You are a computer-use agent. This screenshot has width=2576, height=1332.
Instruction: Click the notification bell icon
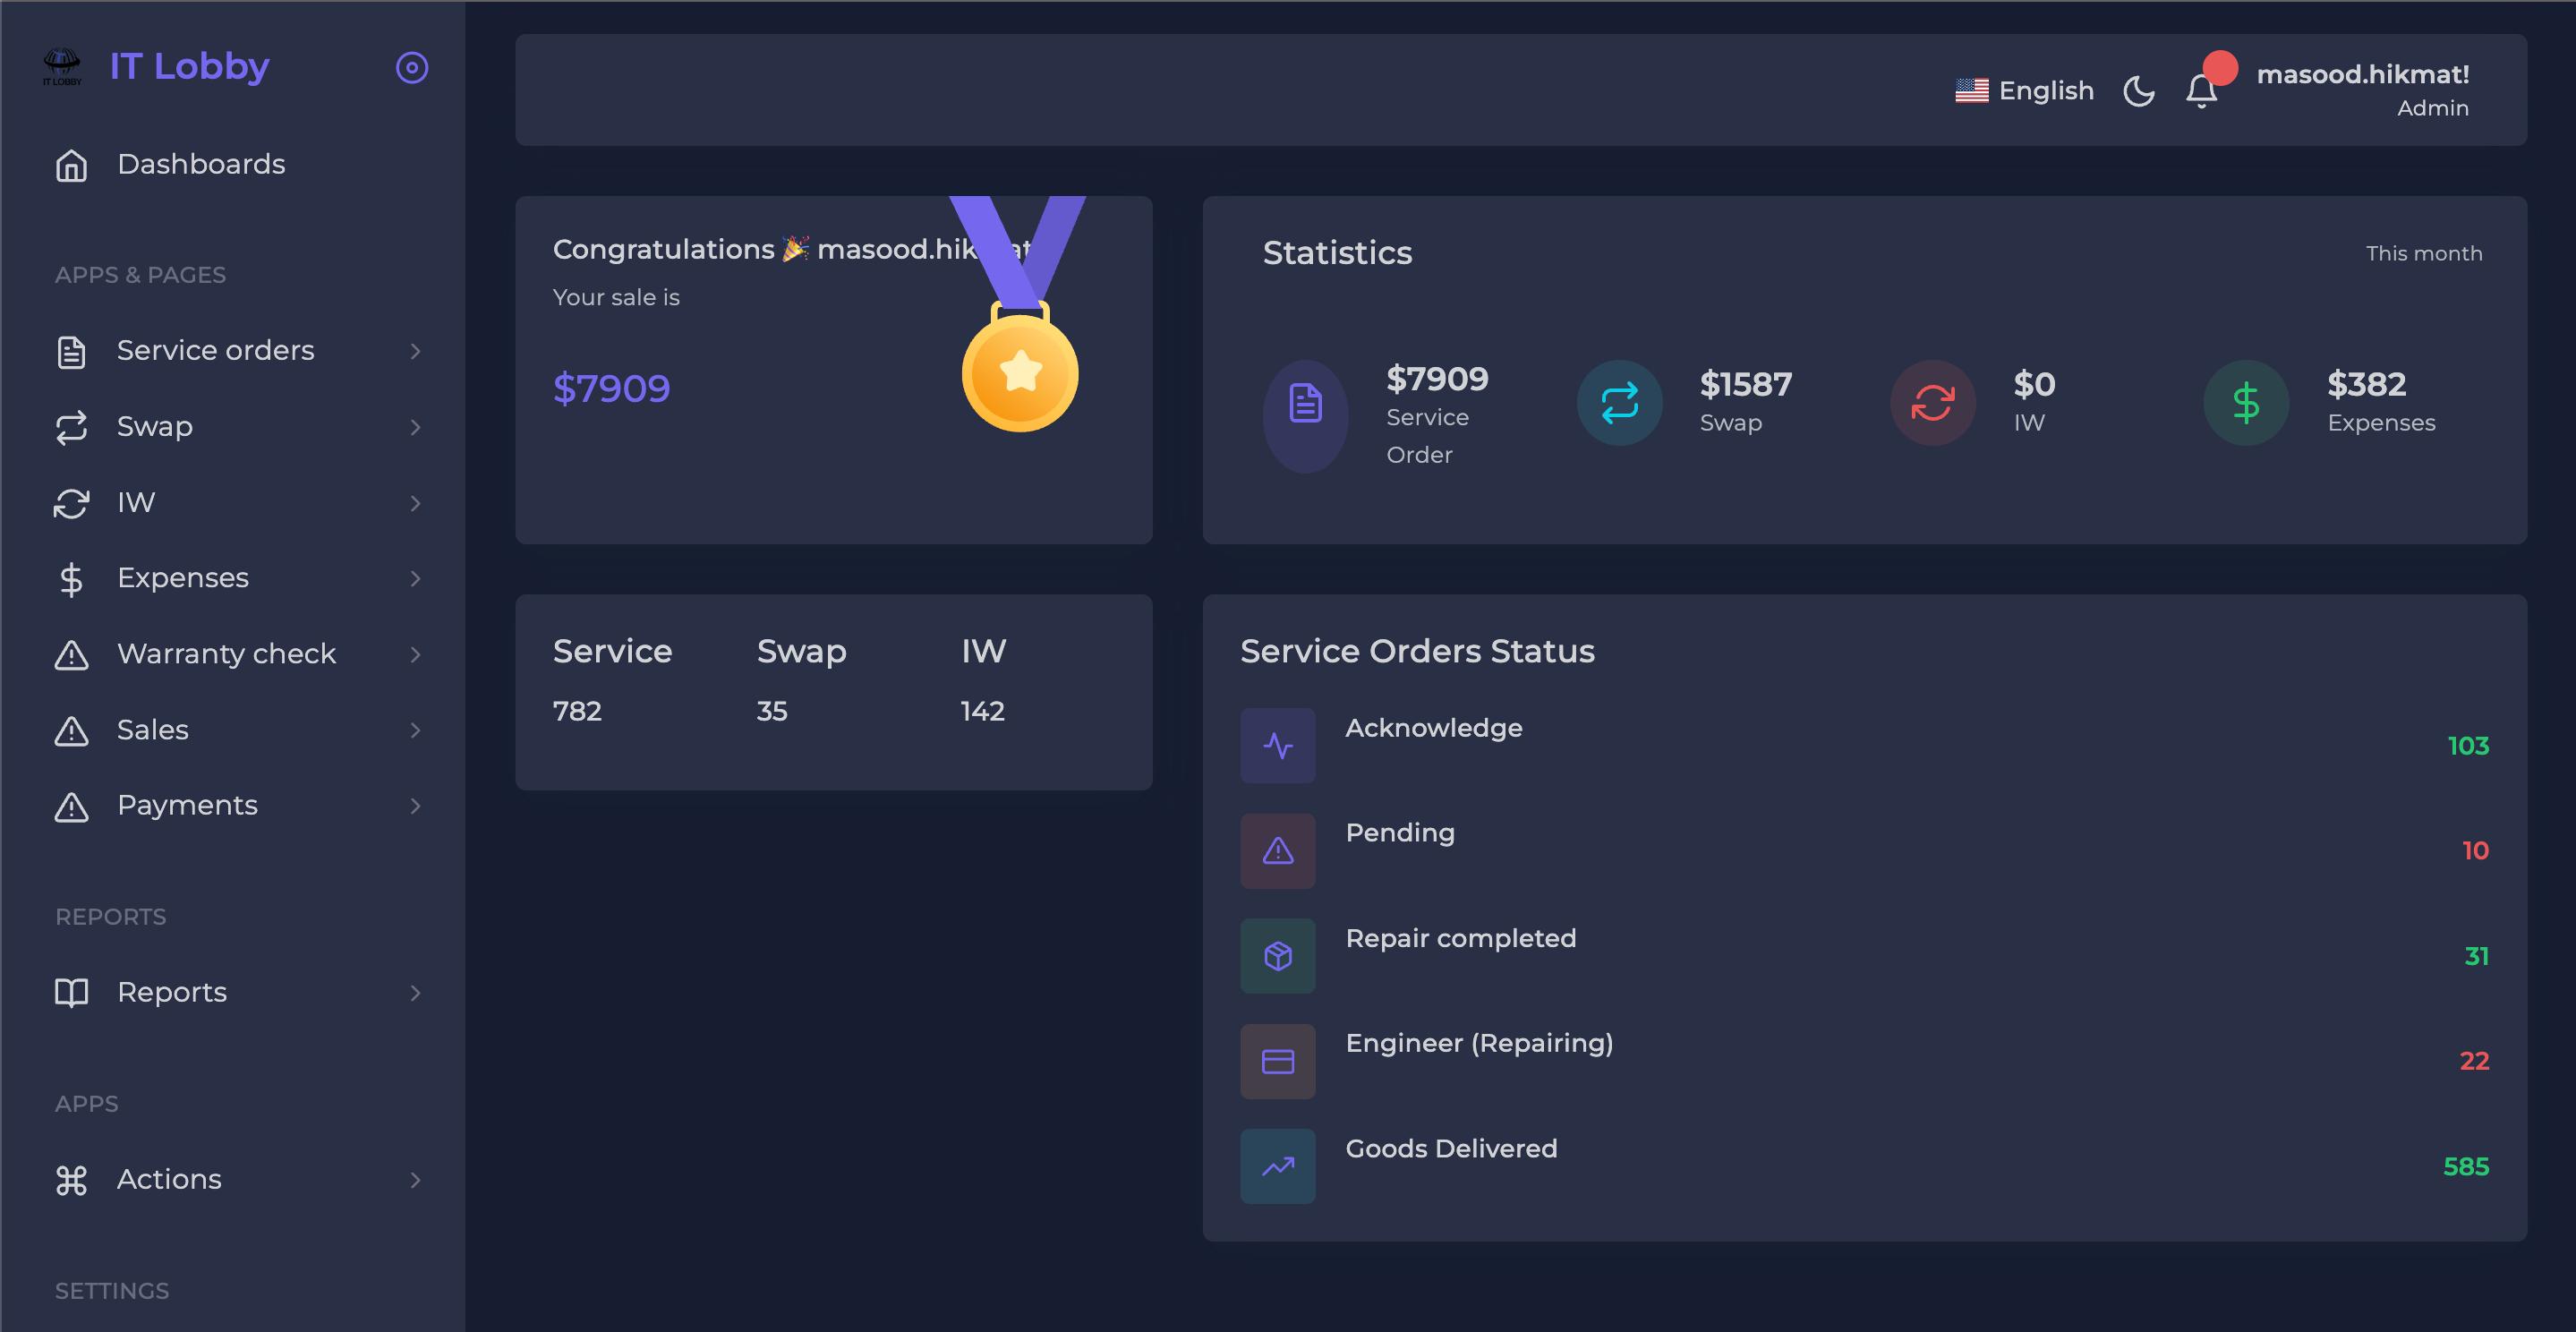click(2201, 92)
